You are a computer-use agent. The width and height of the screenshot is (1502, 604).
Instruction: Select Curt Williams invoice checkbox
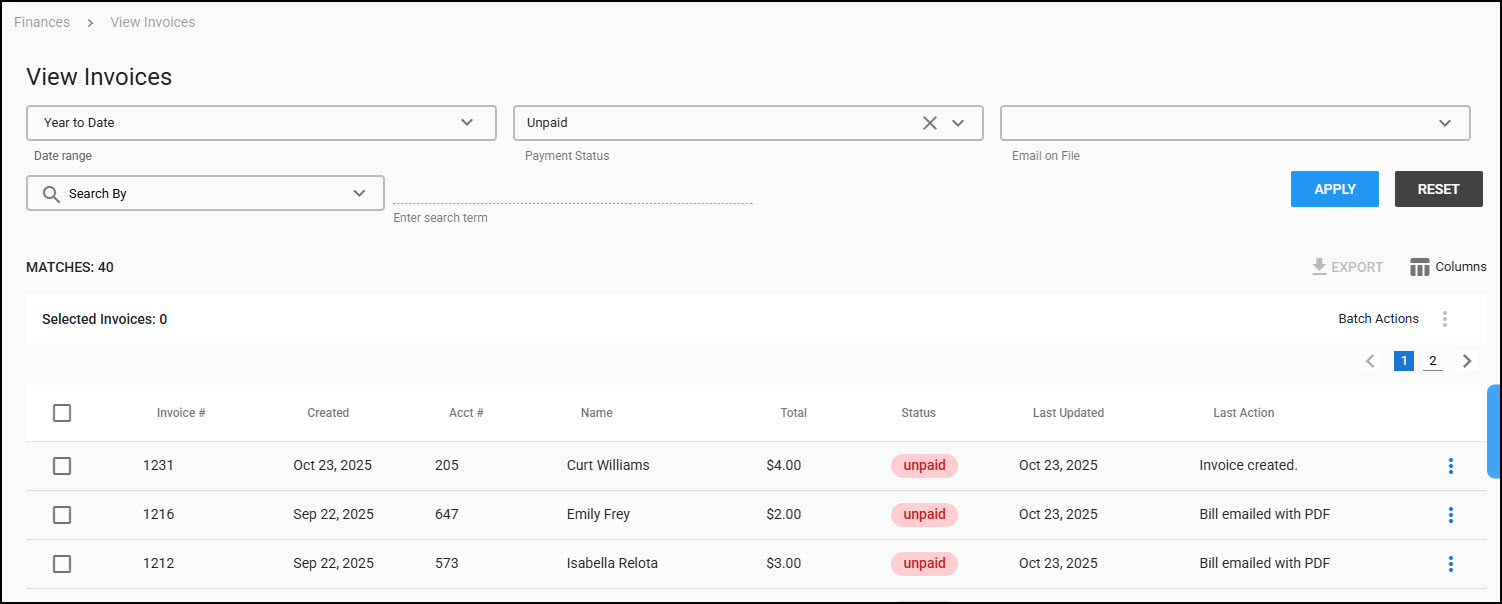(62, 466)
